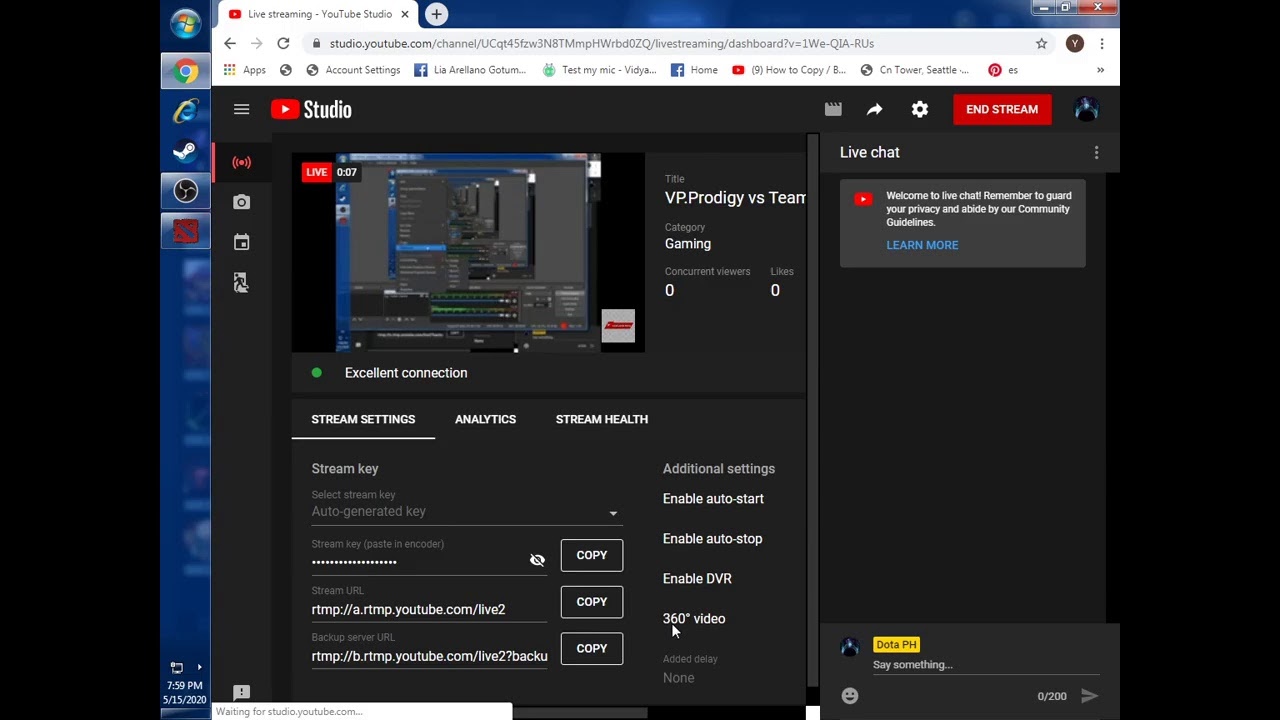
Task: Click the Backup server URL text field
Action: click(429, 656)
